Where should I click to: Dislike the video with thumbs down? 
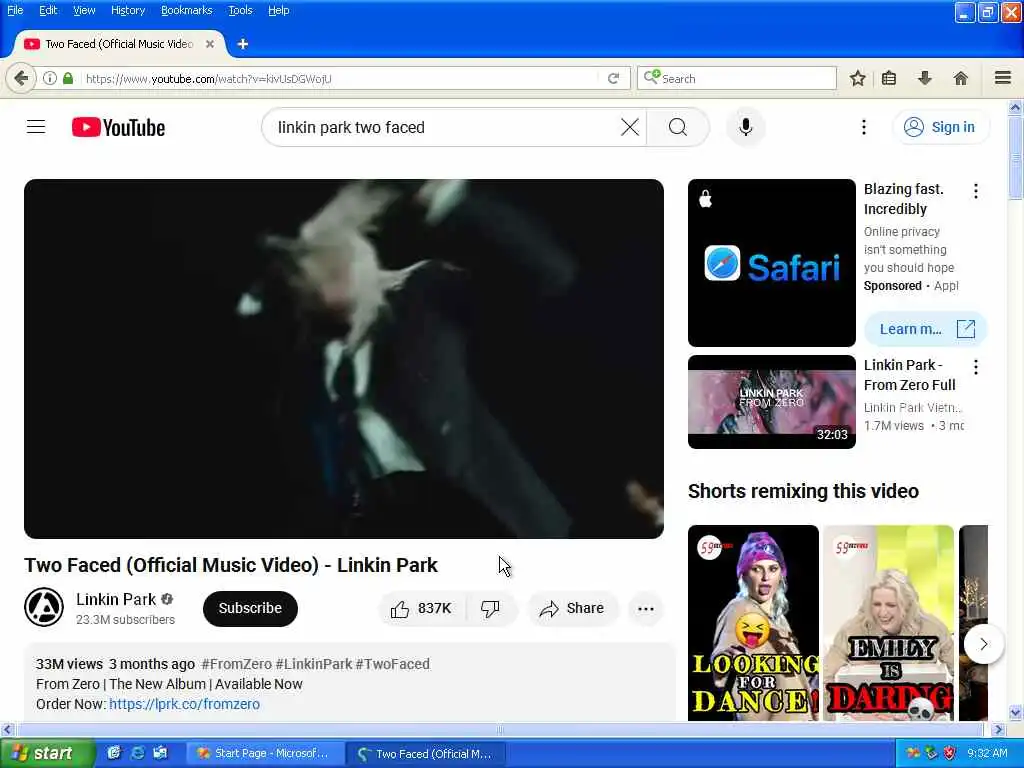click(x=490, y=609)
